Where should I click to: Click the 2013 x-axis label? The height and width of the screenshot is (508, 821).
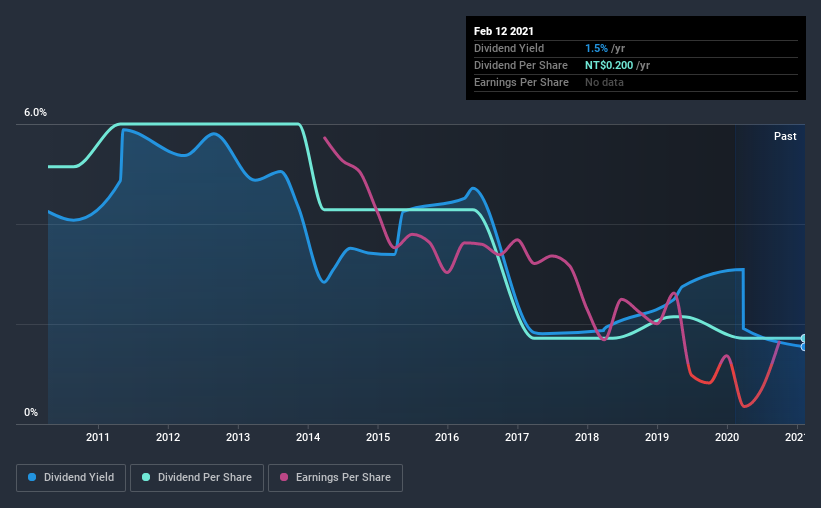[238, 437]
